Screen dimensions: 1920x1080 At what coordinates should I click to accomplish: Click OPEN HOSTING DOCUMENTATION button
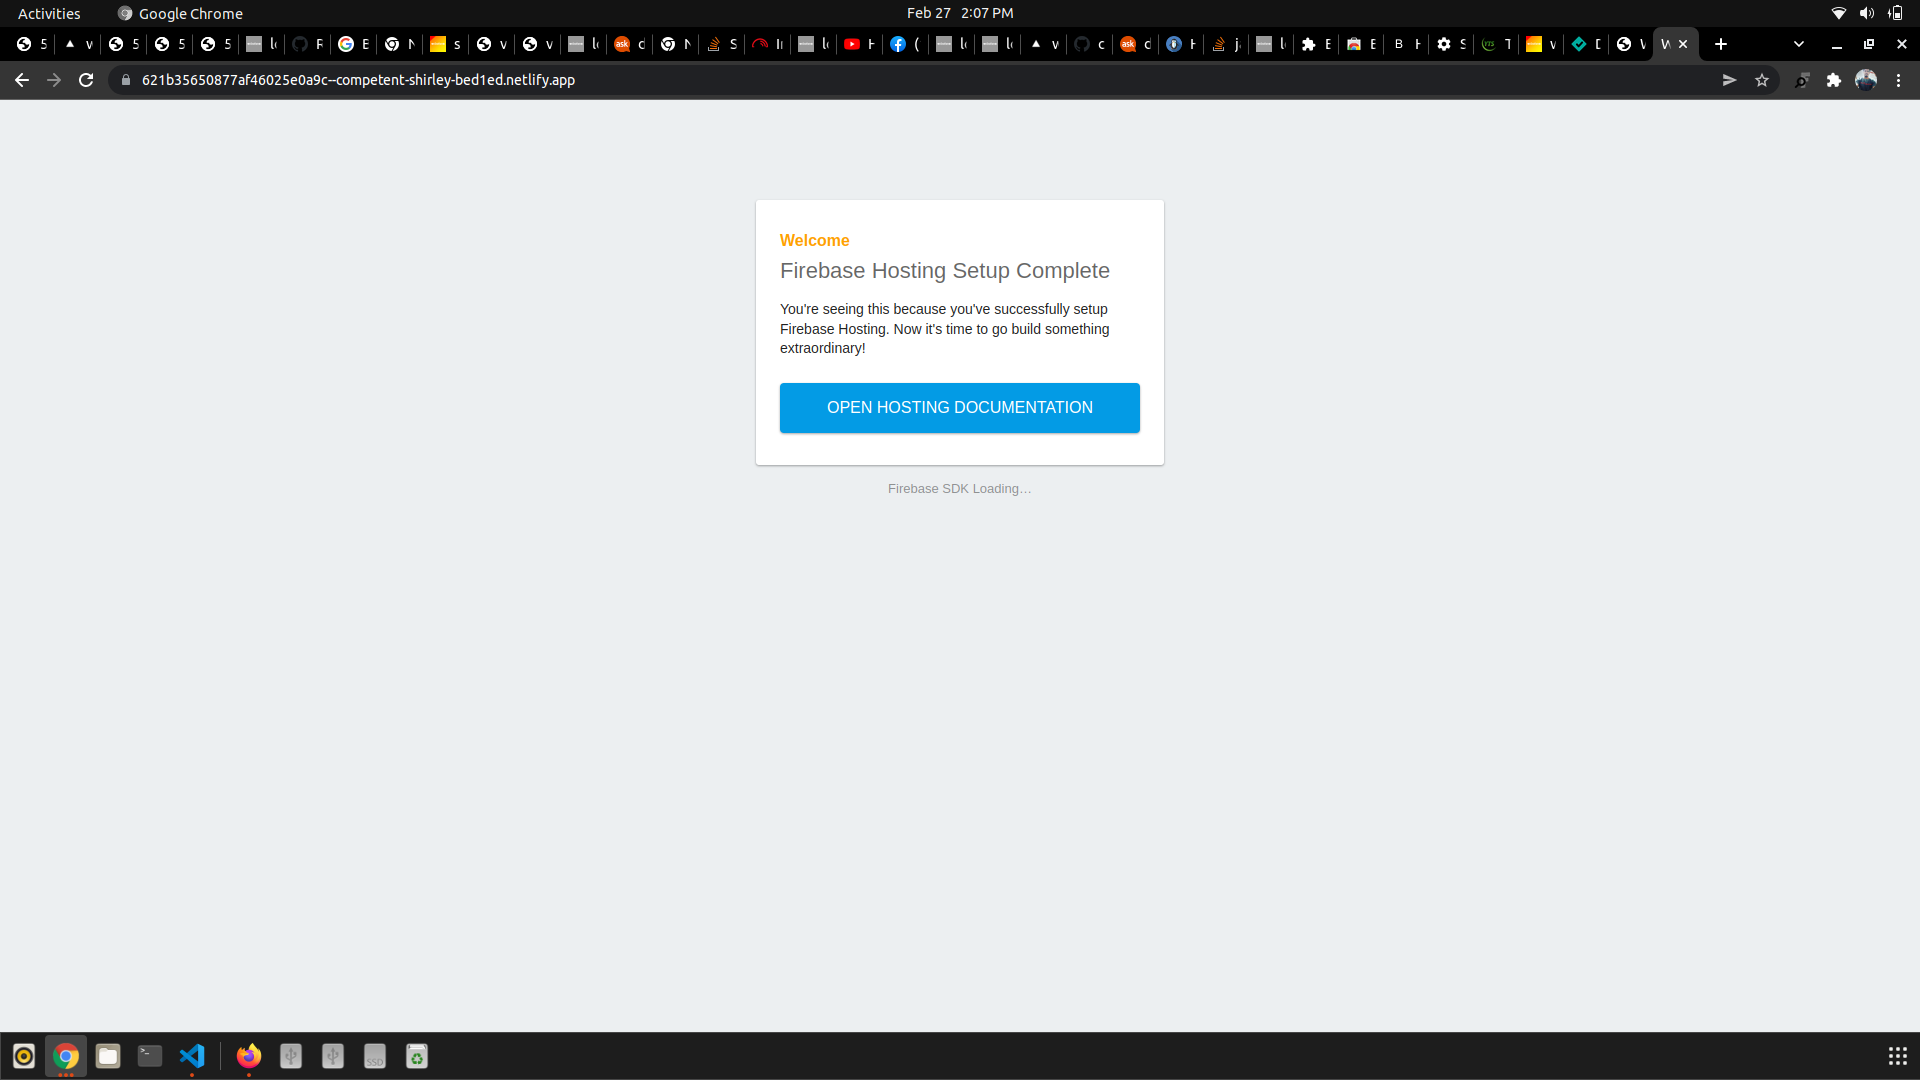[959, 408]
